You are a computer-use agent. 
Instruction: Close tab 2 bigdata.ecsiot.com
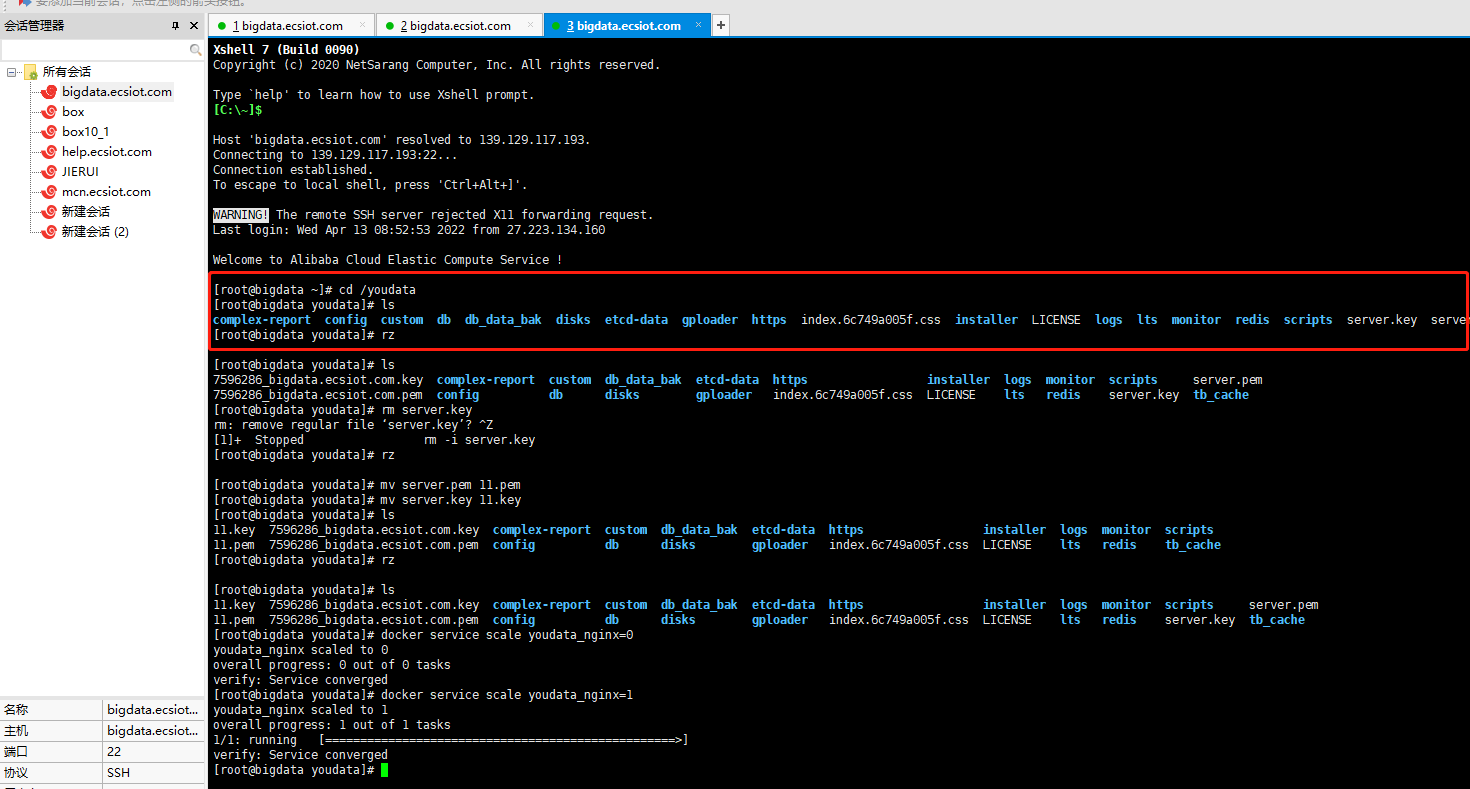coord(531,25)
